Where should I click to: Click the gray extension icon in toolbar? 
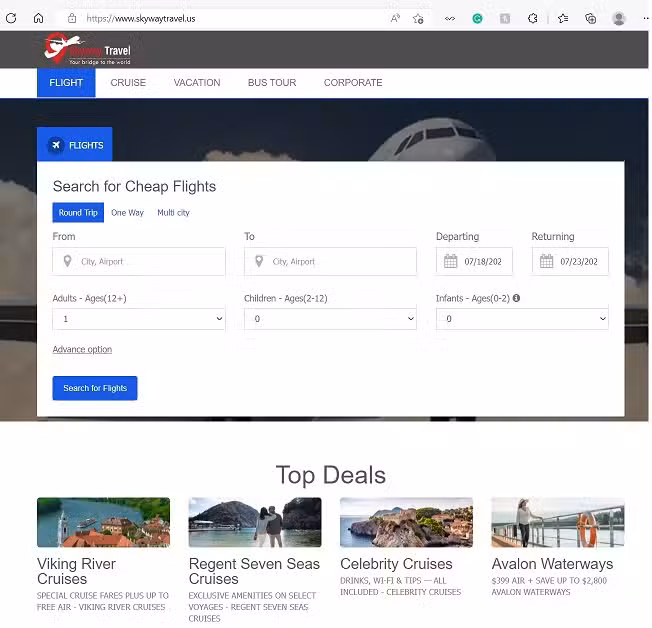(x=504, y=18)
